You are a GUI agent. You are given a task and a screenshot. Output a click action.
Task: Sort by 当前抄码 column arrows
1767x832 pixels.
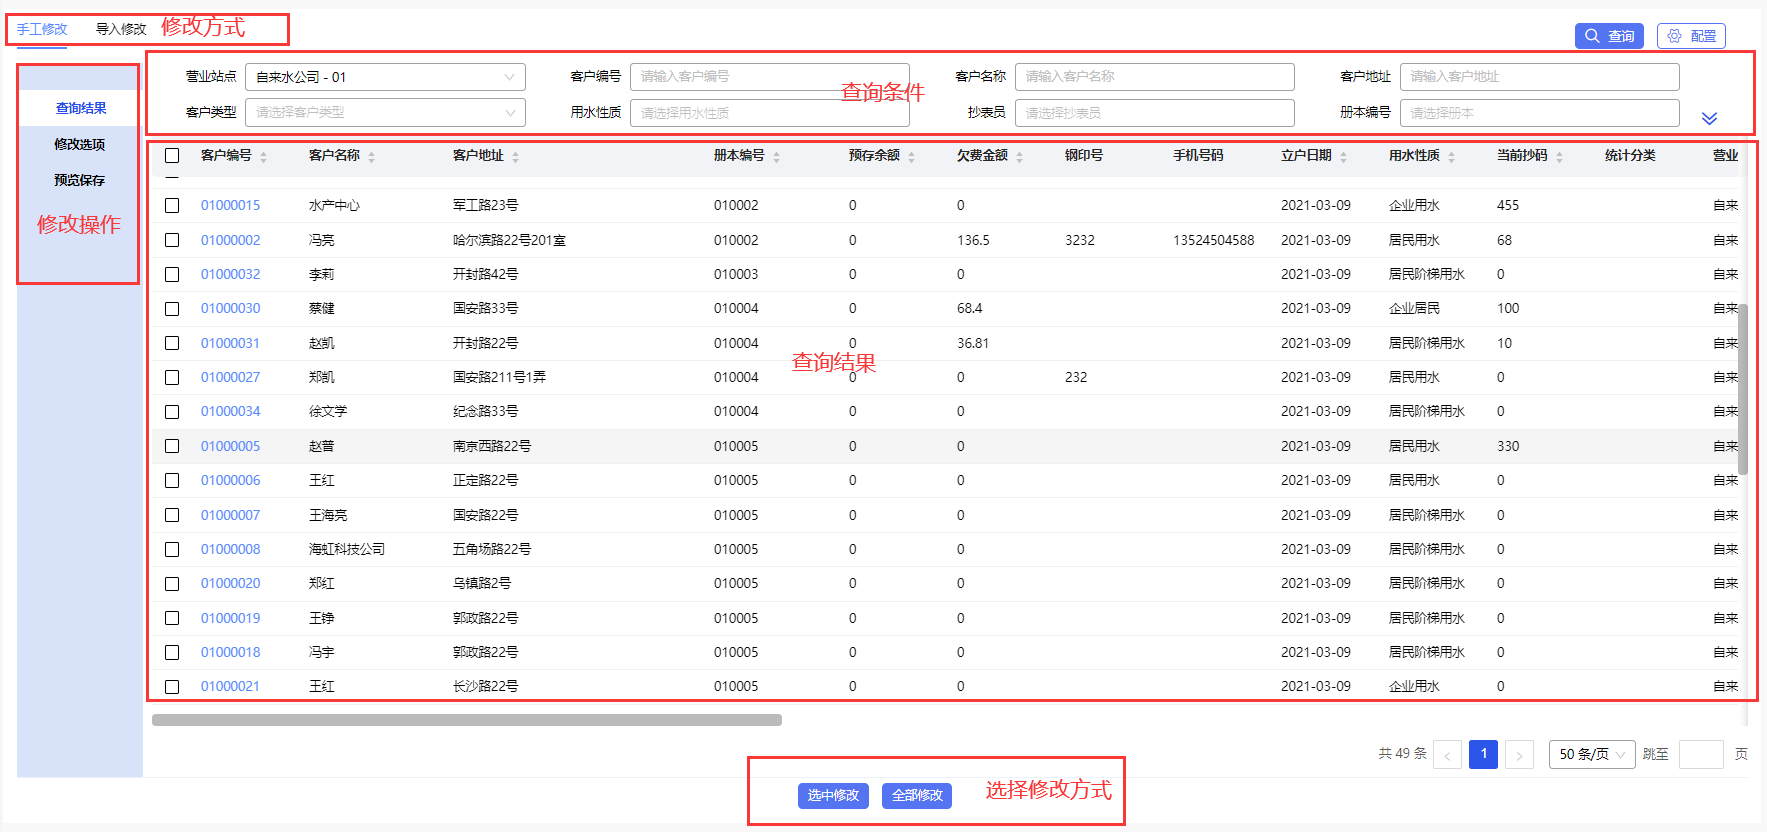tap(1559, 157)
